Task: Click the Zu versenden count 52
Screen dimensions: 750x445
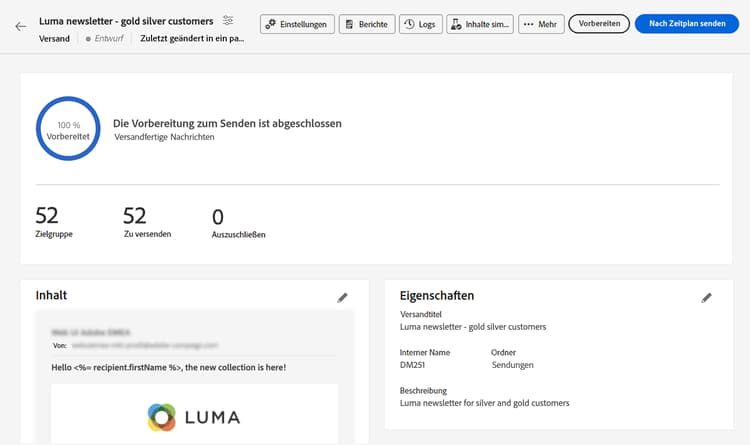Action: tap(135, 215)
